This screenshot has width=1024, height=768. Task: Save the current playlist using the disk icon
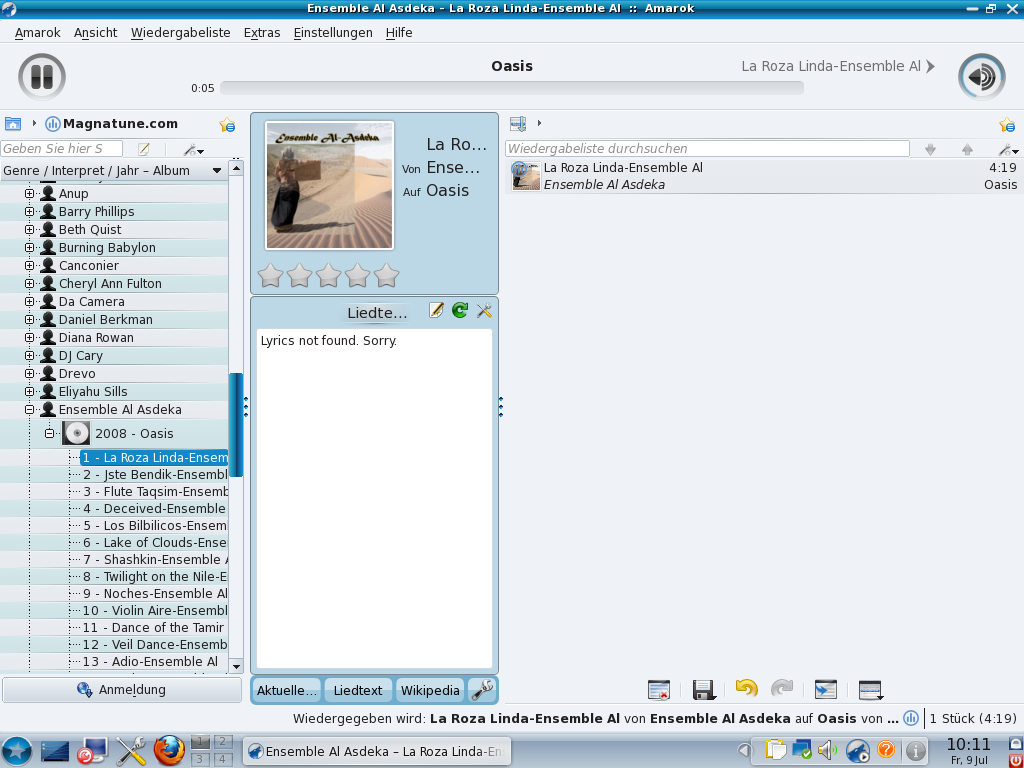click(x=703, y=689)
